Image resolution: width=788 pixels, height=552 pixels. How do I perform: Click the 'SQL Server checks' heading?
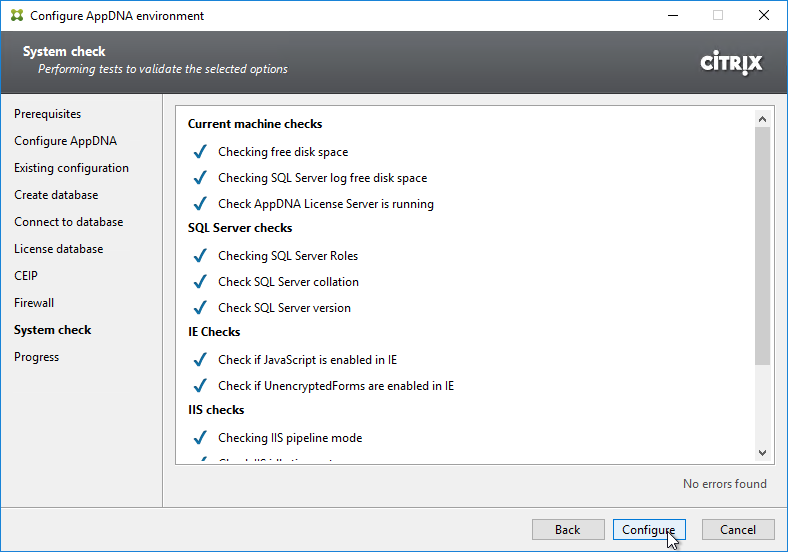coord(240,228)
